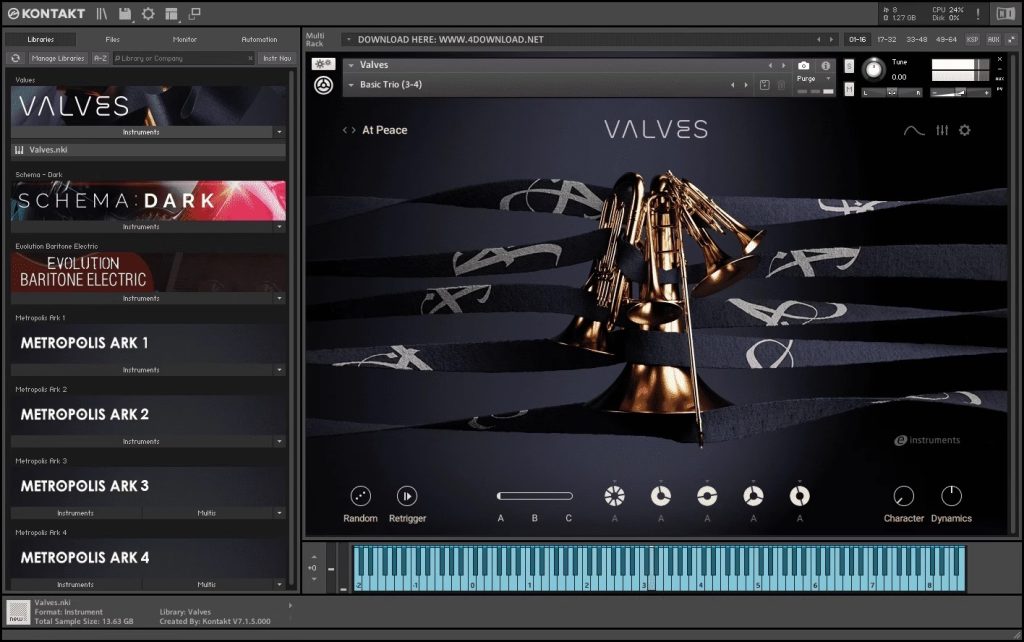Switch to the Automation tab
1024x642 pixels.
259,39
